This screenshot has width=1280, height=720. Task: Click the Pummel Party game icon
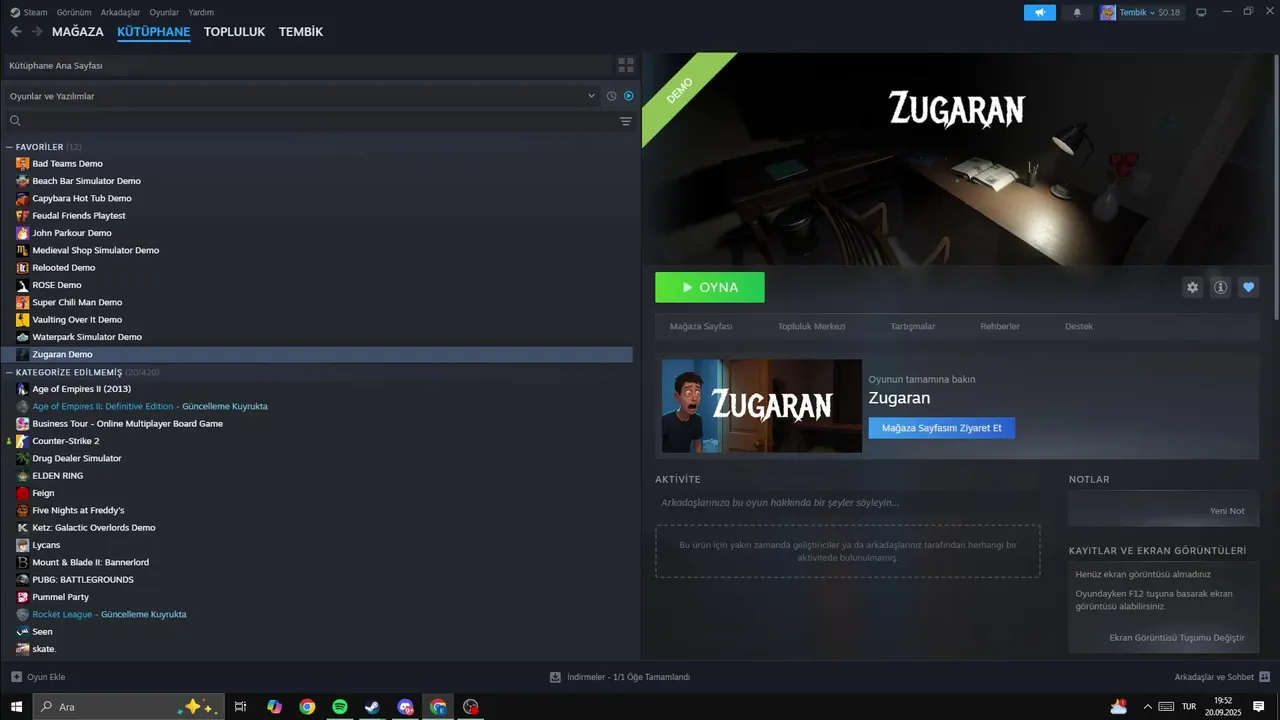coord(23,597)
